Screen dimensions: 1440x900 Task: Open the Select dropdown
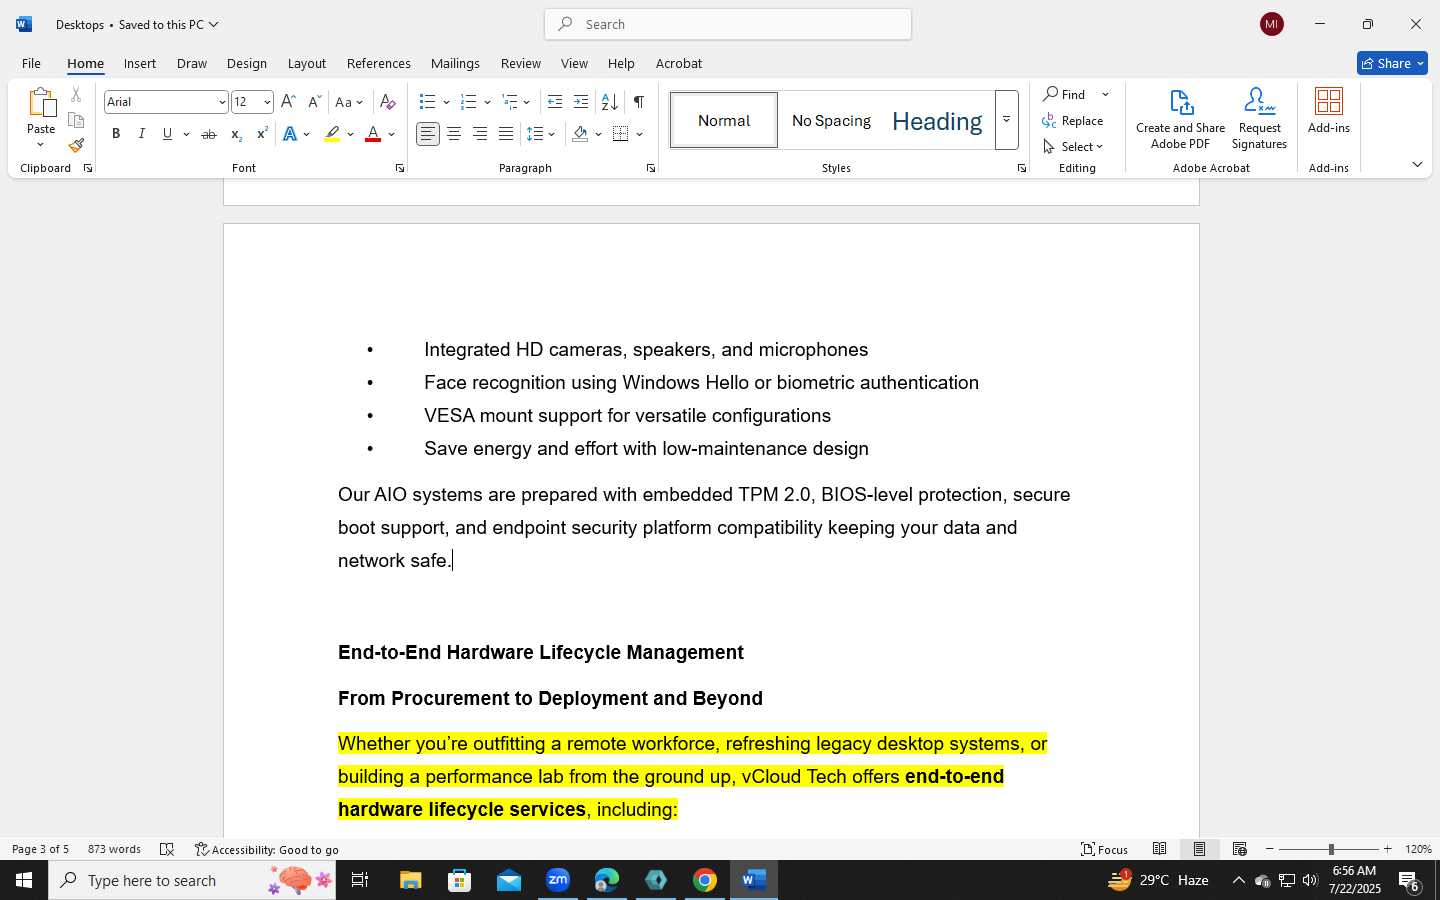coord(1073,147)
